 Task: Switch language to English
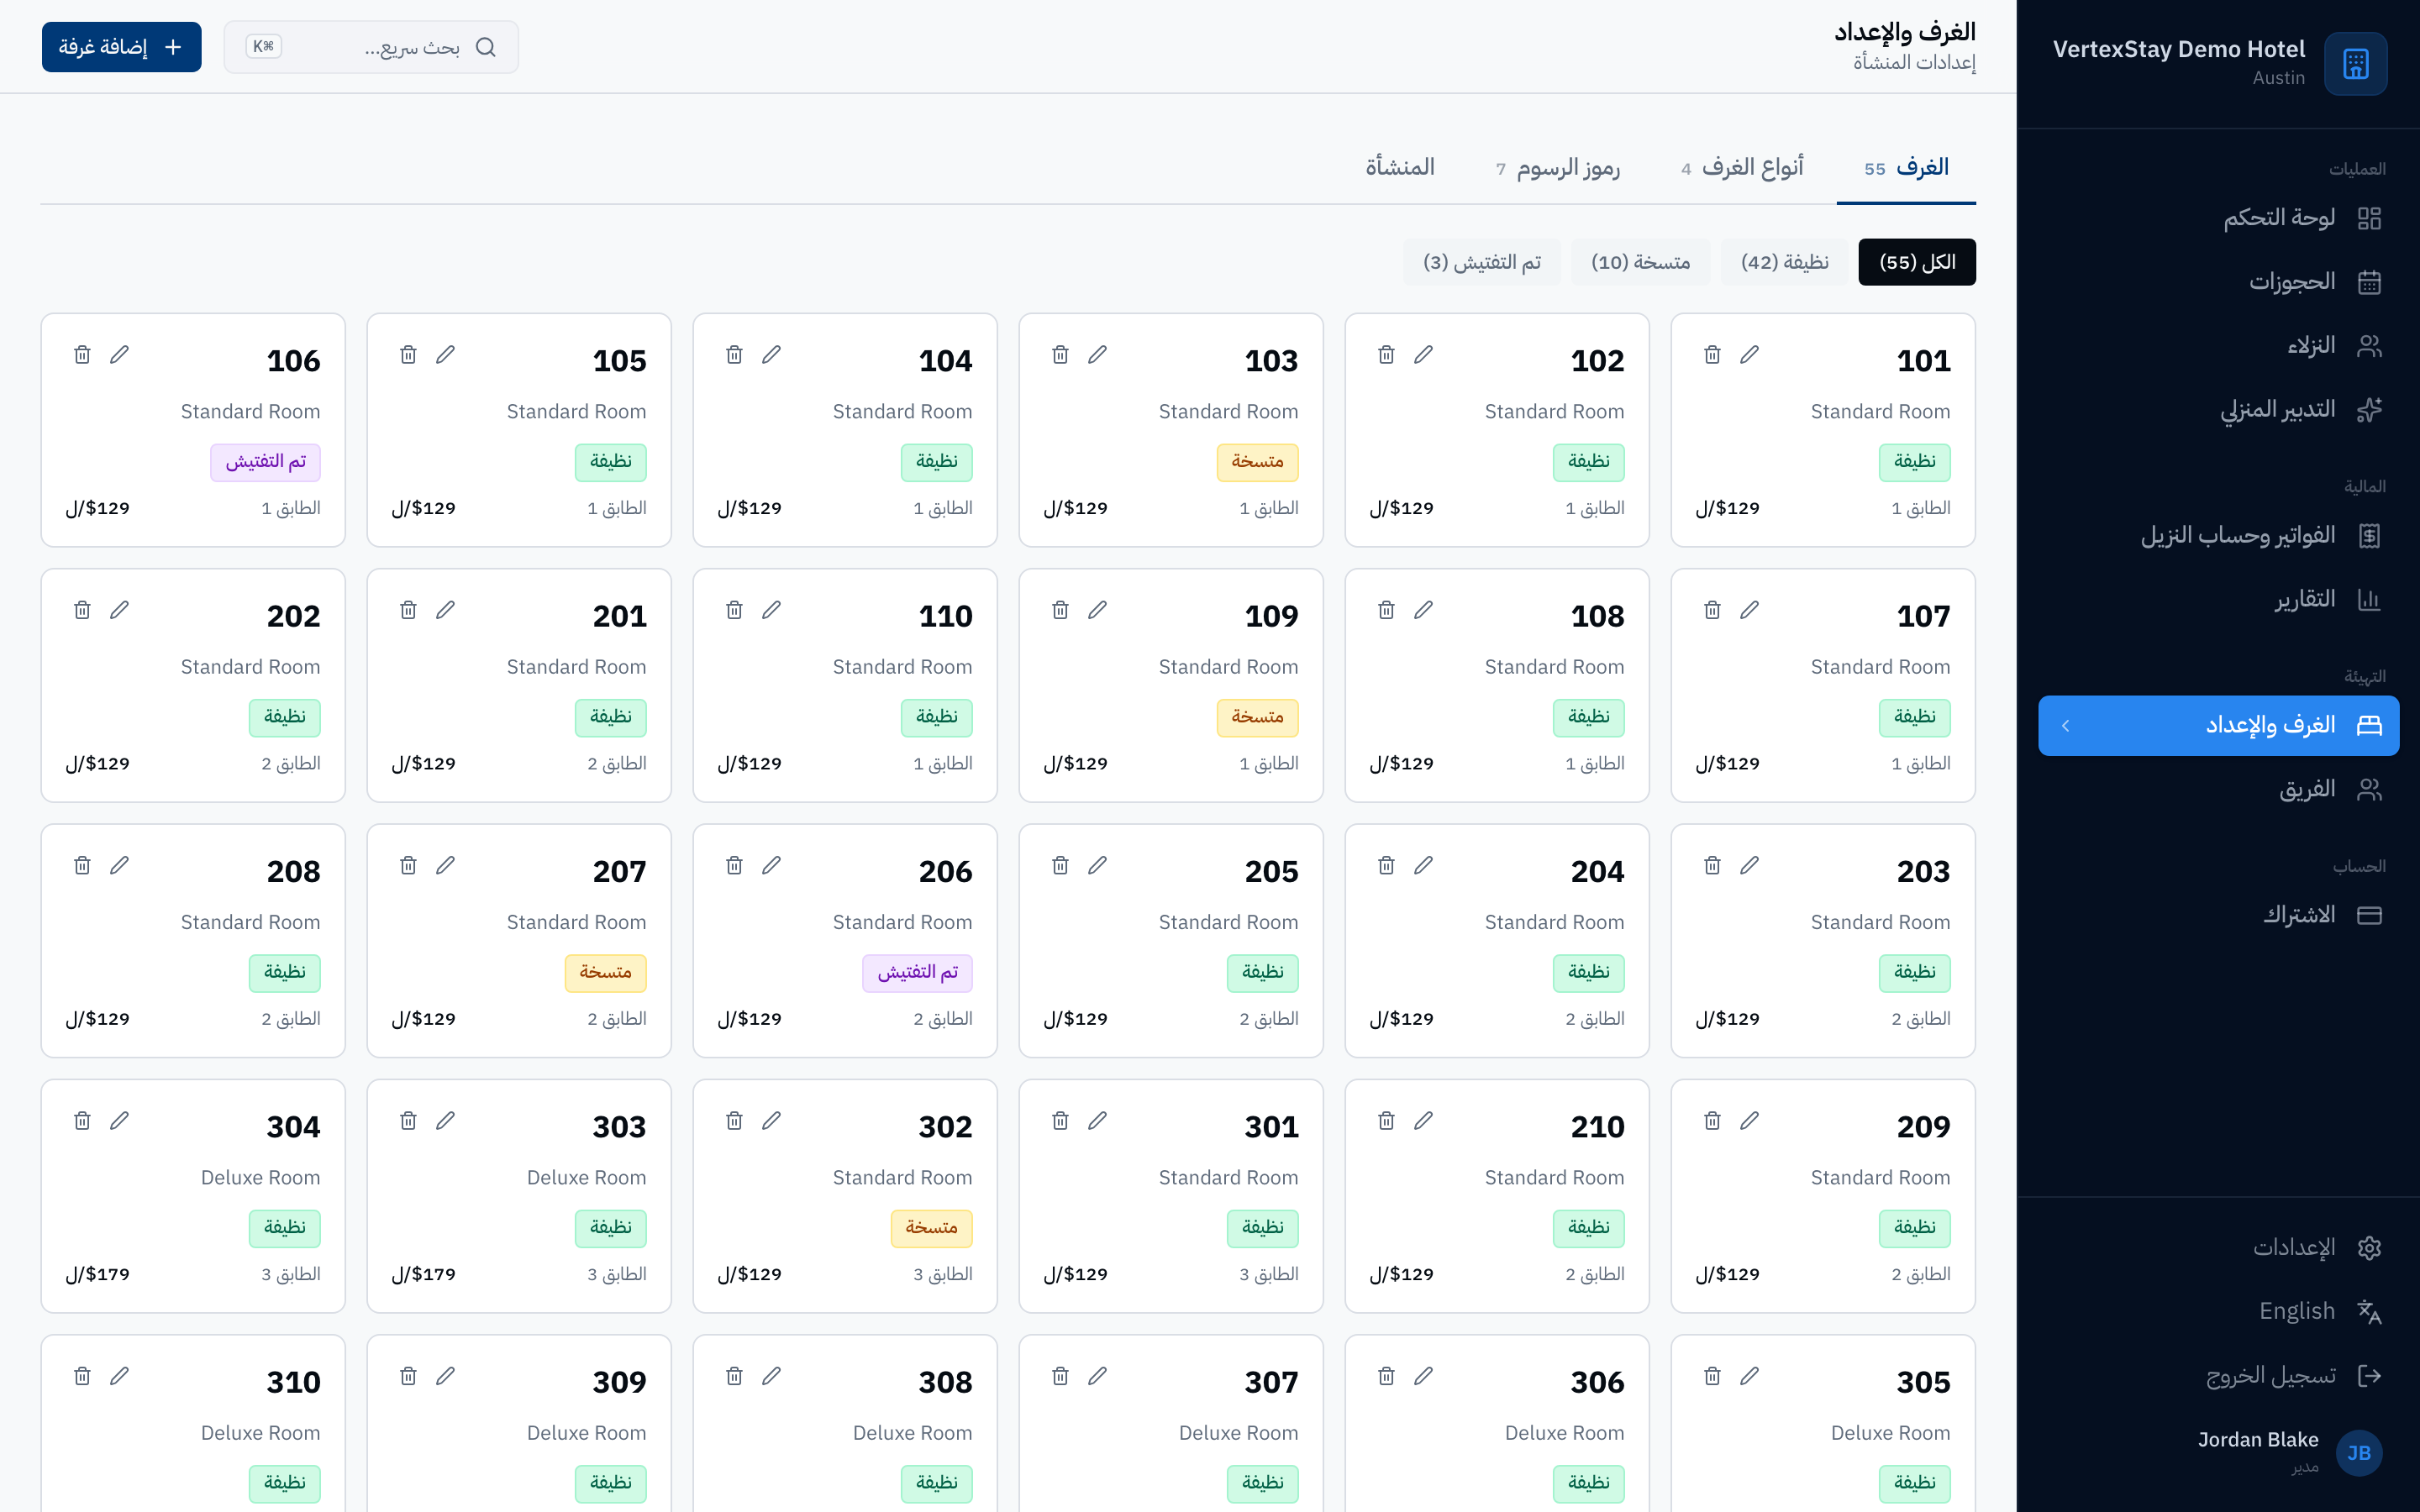[2218, 1311]
